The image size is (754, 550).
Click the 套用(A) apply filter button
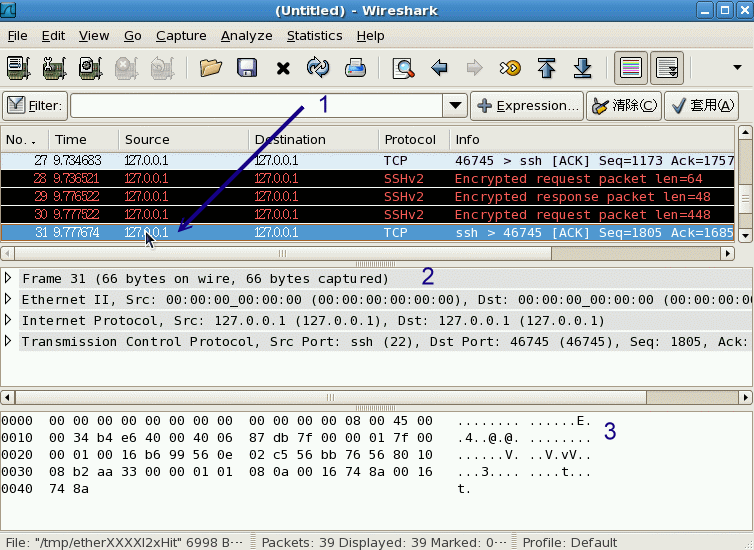[702, 106]
